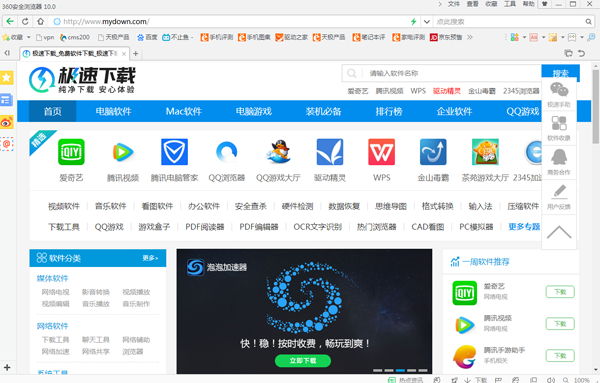600x383 pixels.
Task: Open the PDF阅读器 category link
Action: click(205, 227)
